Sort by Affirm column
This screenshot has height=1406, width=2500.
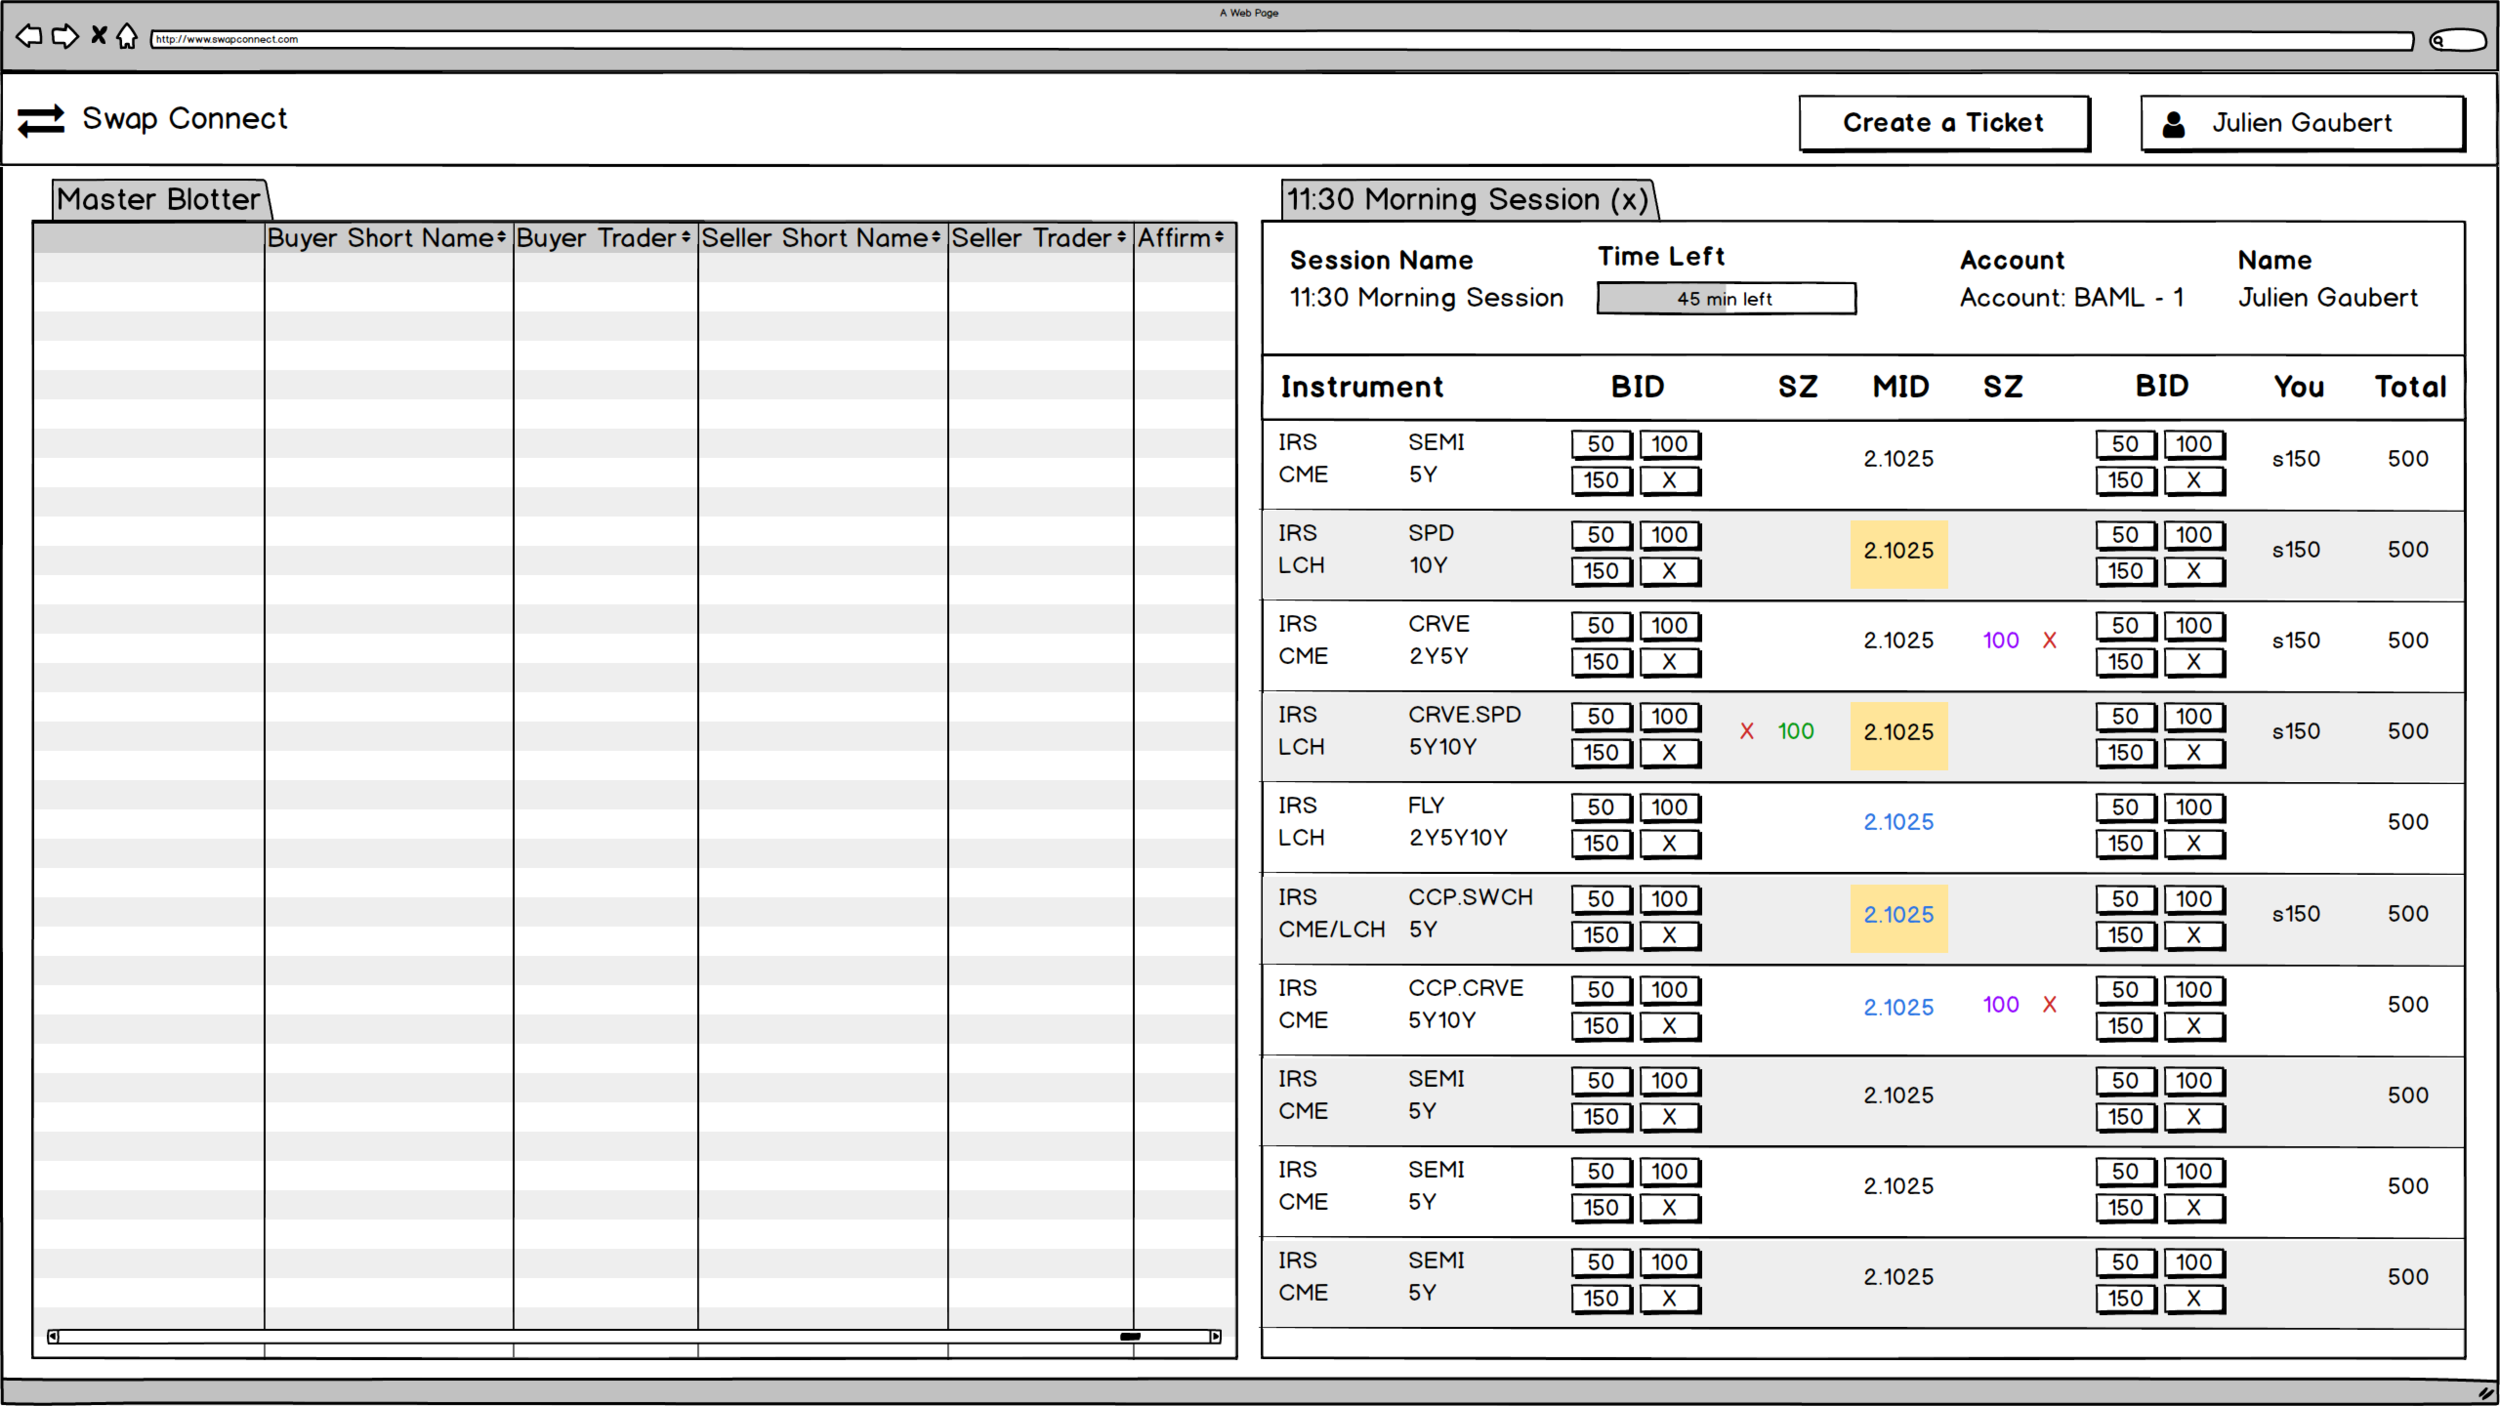1184,238
